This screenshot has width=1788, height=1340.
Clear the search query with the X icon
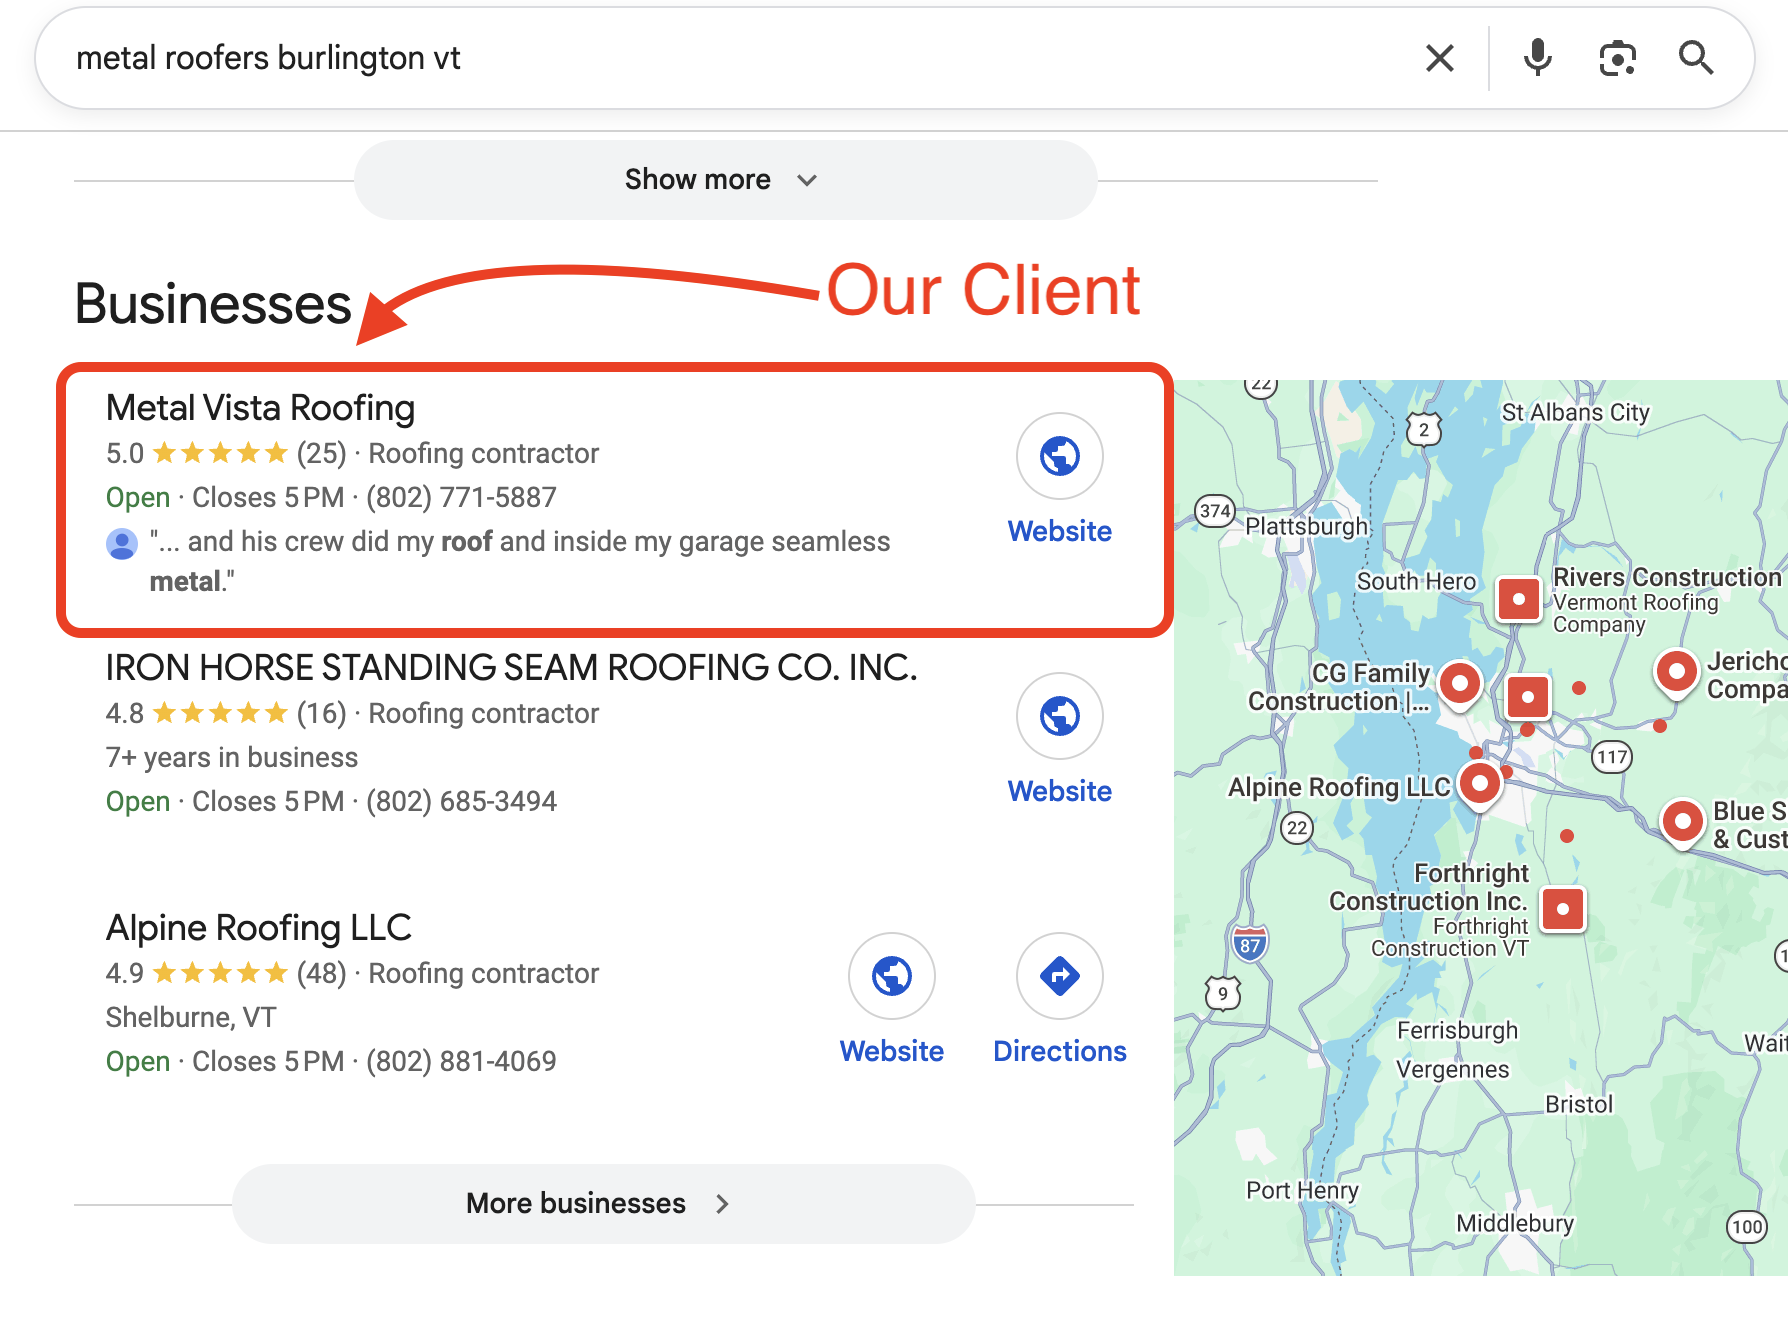point(1439,58)
